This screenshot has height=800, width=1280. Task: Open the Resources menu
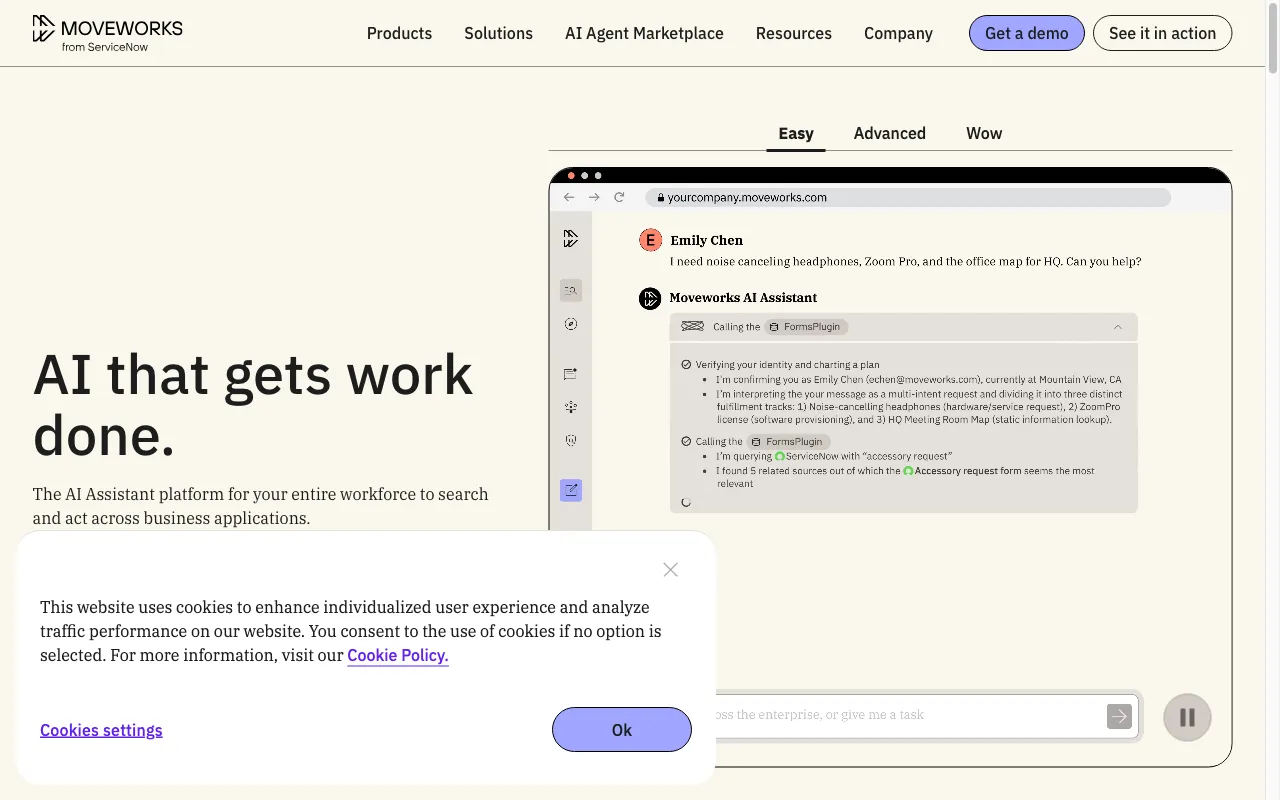click(x=794, y=33)
